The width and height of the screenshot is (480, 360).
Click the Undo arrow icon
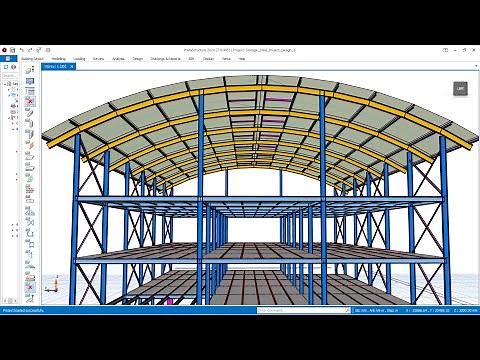click(x=22, y=50)
